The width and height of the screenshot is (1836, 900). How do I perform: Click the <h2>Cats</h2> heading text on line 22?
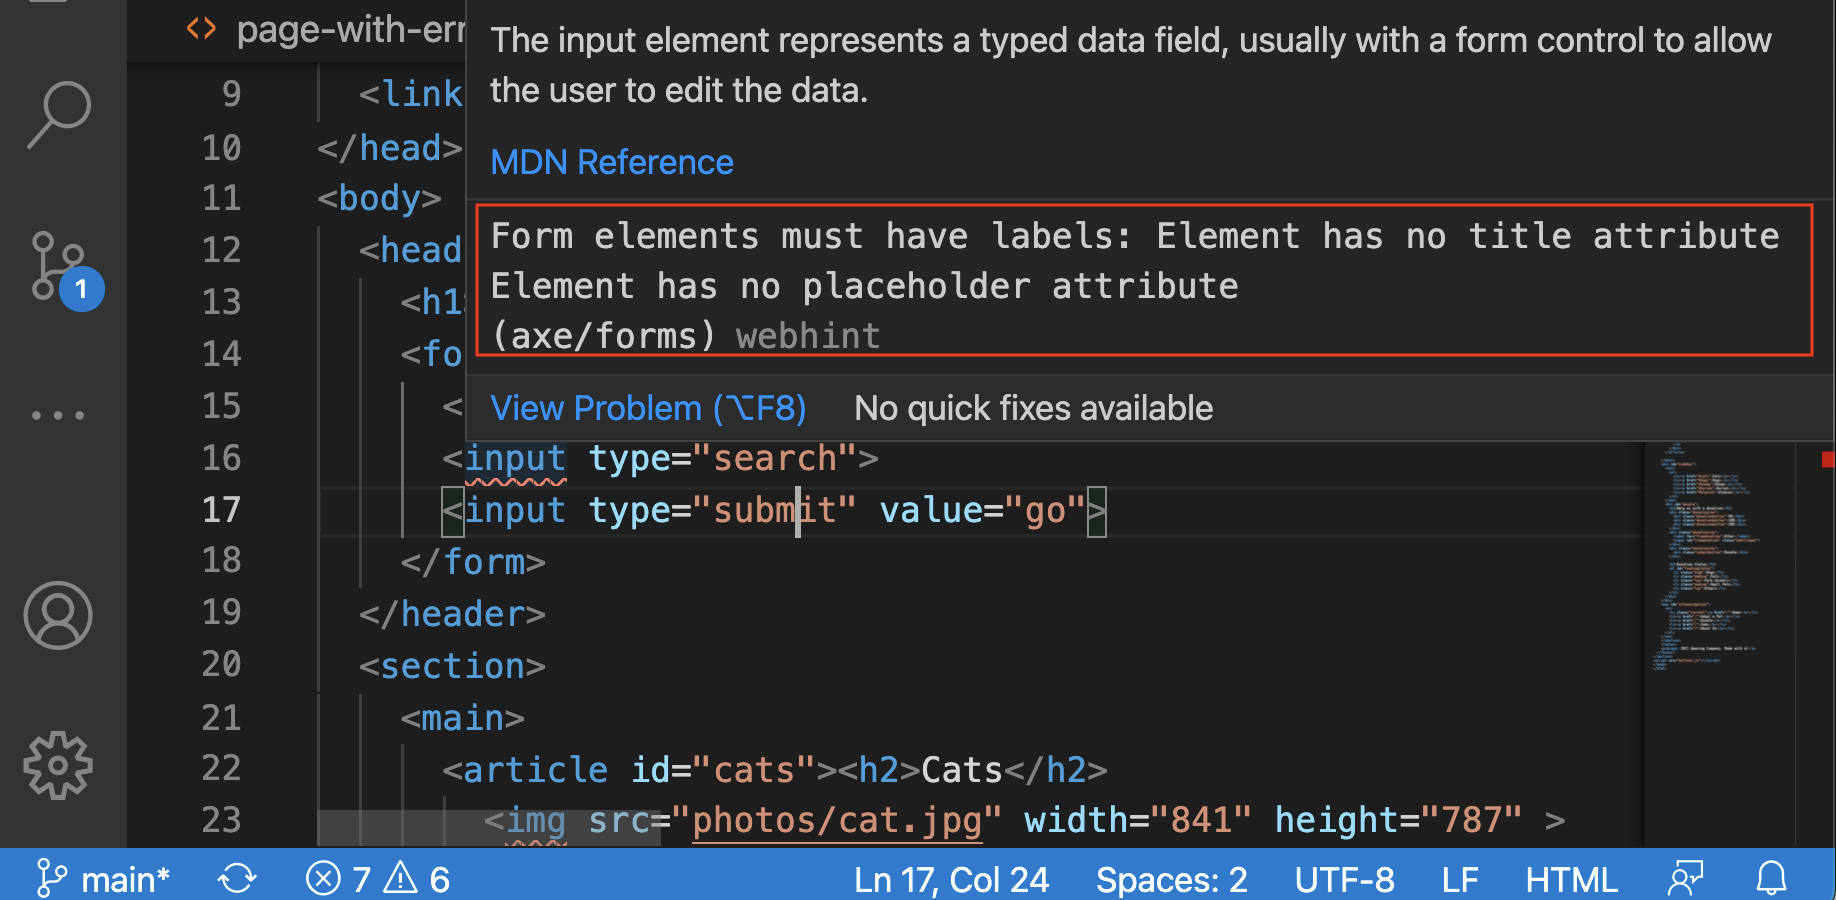[973, 770]
